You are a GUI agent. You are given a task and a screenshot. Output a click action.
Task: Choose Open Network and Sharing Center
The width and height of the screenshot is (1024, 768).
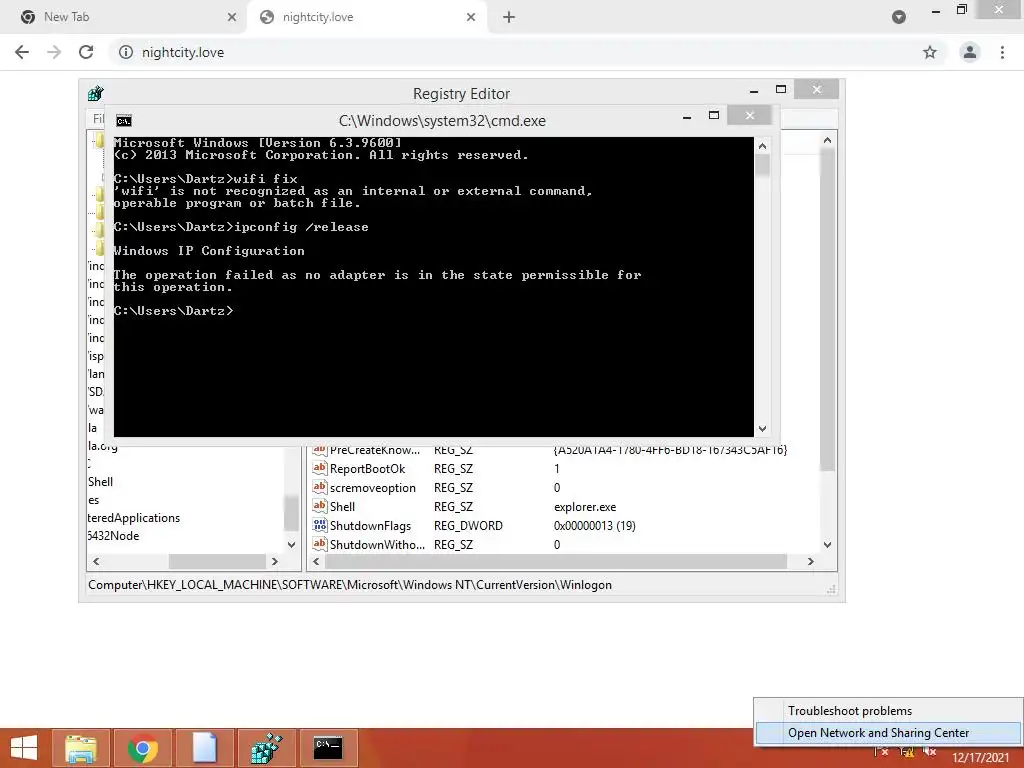tap(878, 733)
